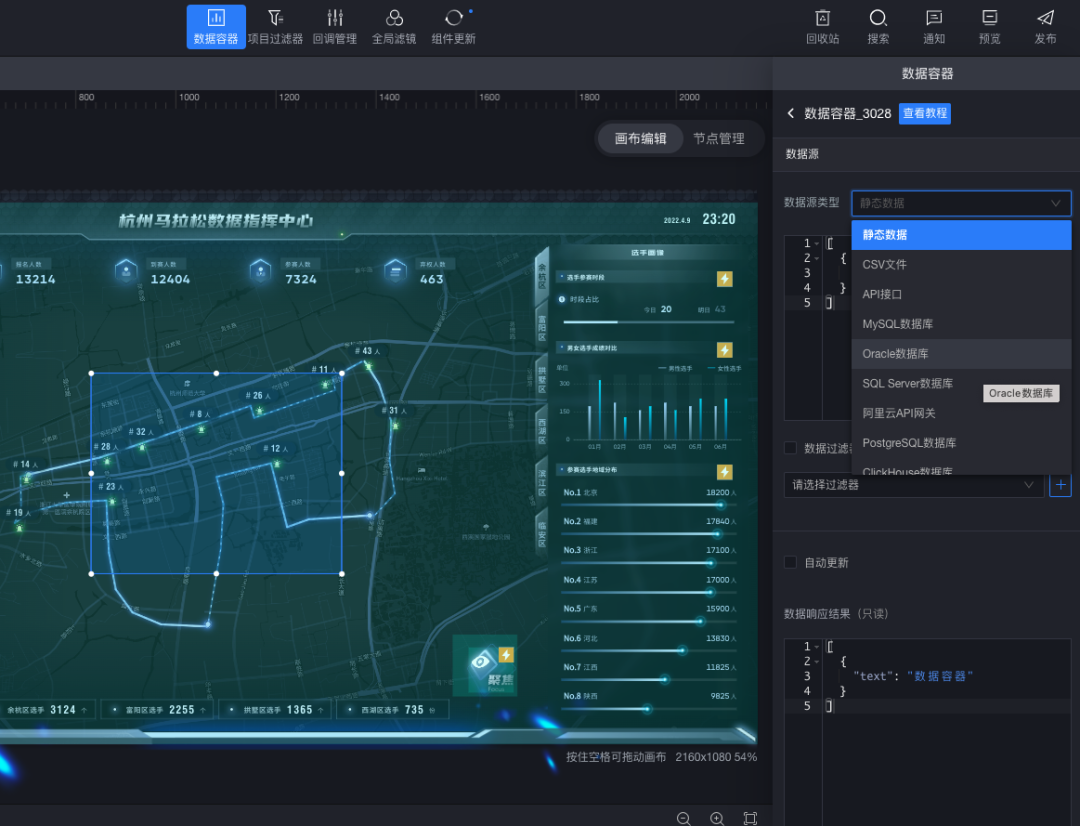Click the top-middle selection handle
This screenshot has height=826, width=1080.
[216, 373]
